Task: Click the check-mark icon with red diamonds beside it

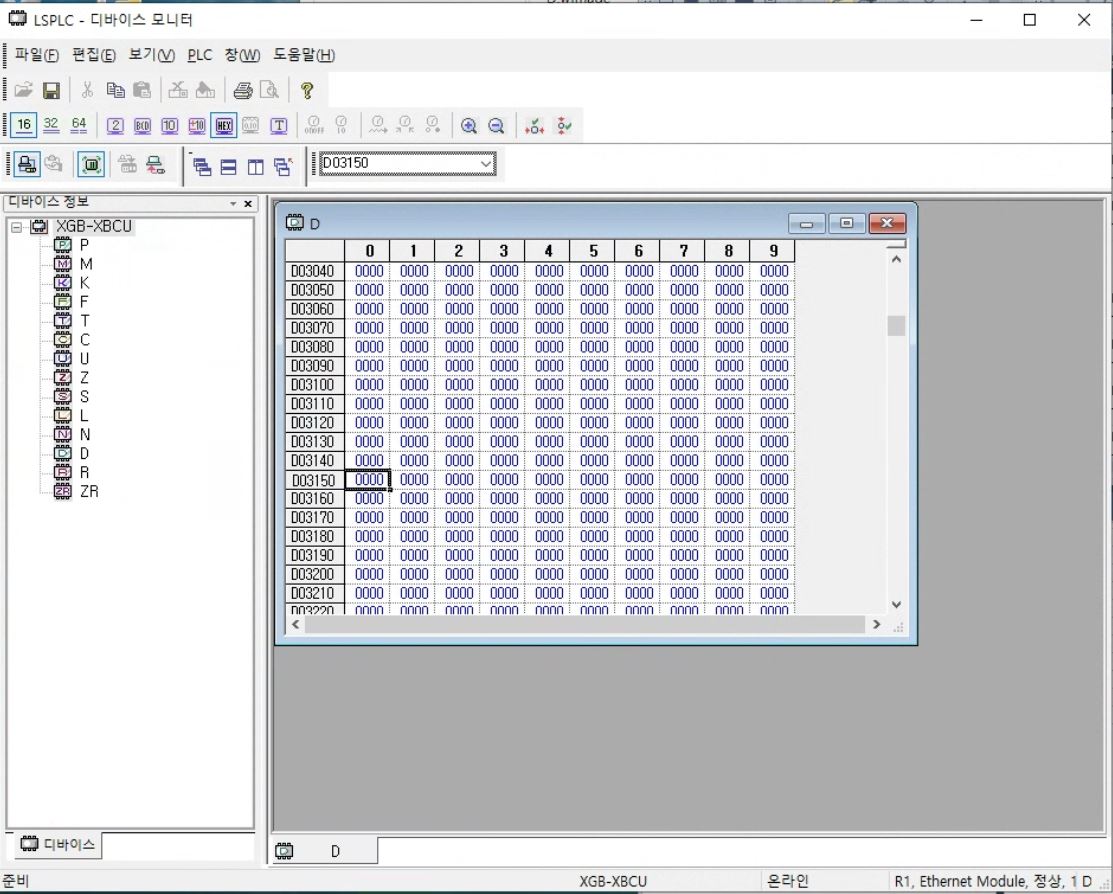Action: [x=534, y=126]
